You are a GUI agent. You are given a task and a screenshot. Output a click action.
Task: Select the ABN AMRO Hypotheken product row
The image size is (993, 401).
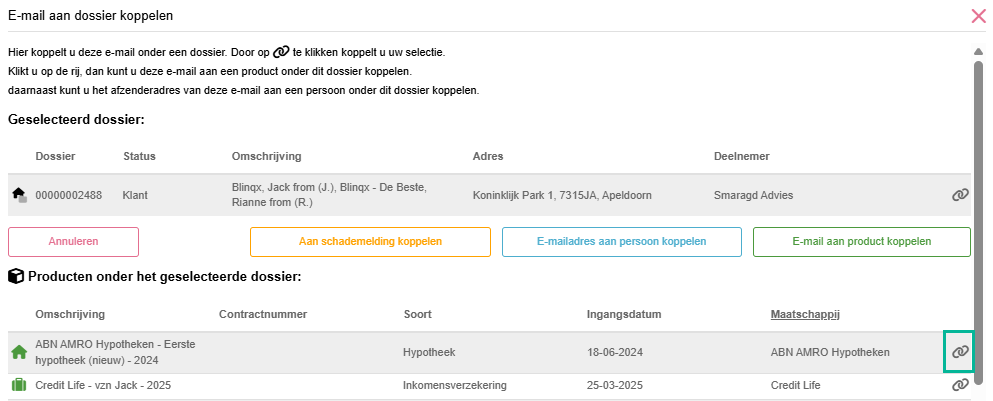point(489,352)
